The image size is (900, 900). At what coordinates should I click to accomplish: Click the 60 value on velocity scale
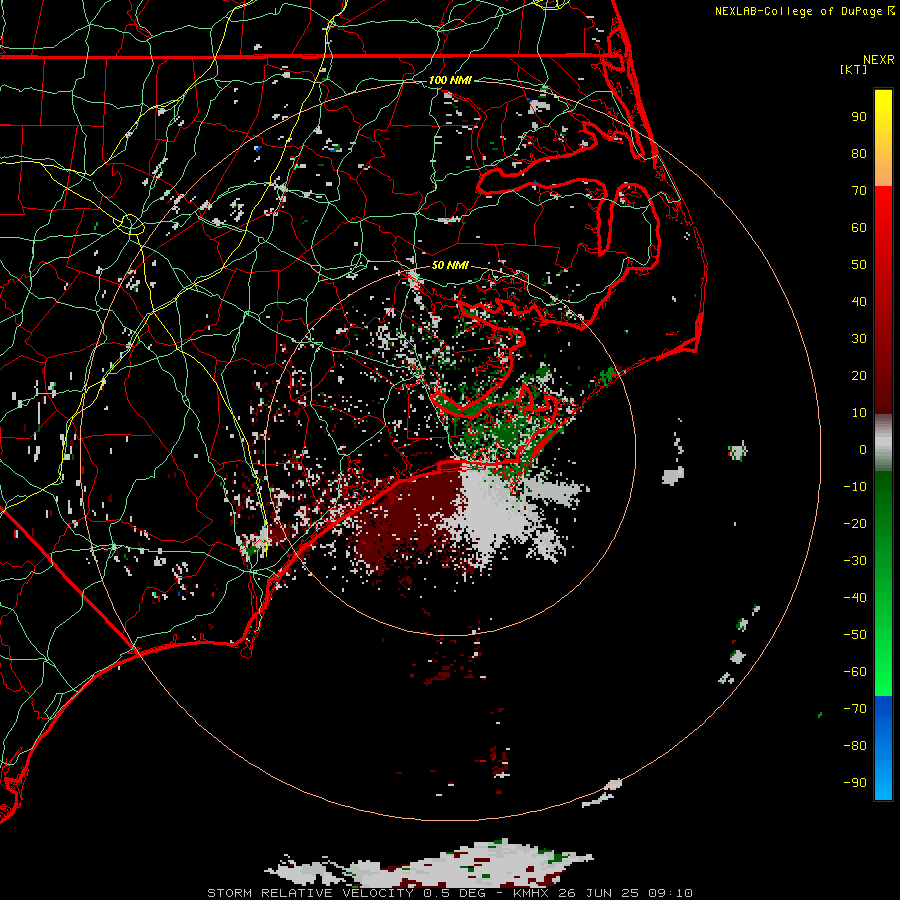tap(859, 228)
